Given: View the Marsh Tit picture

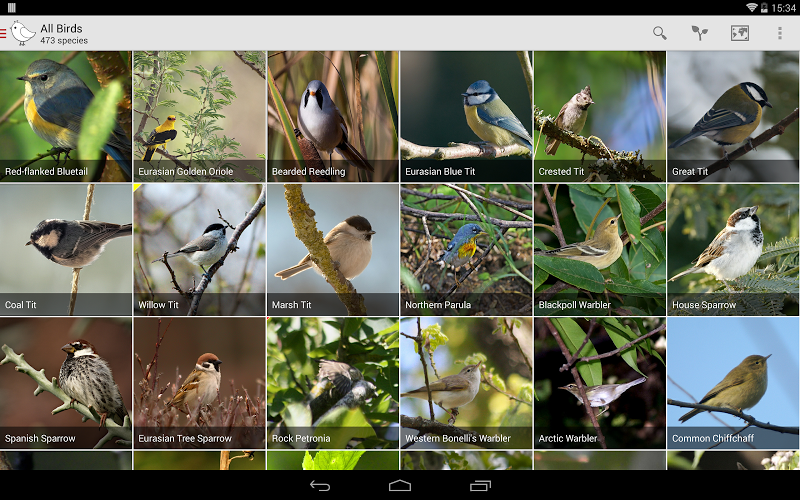Looking at the screenshot, I should (333, 250).
